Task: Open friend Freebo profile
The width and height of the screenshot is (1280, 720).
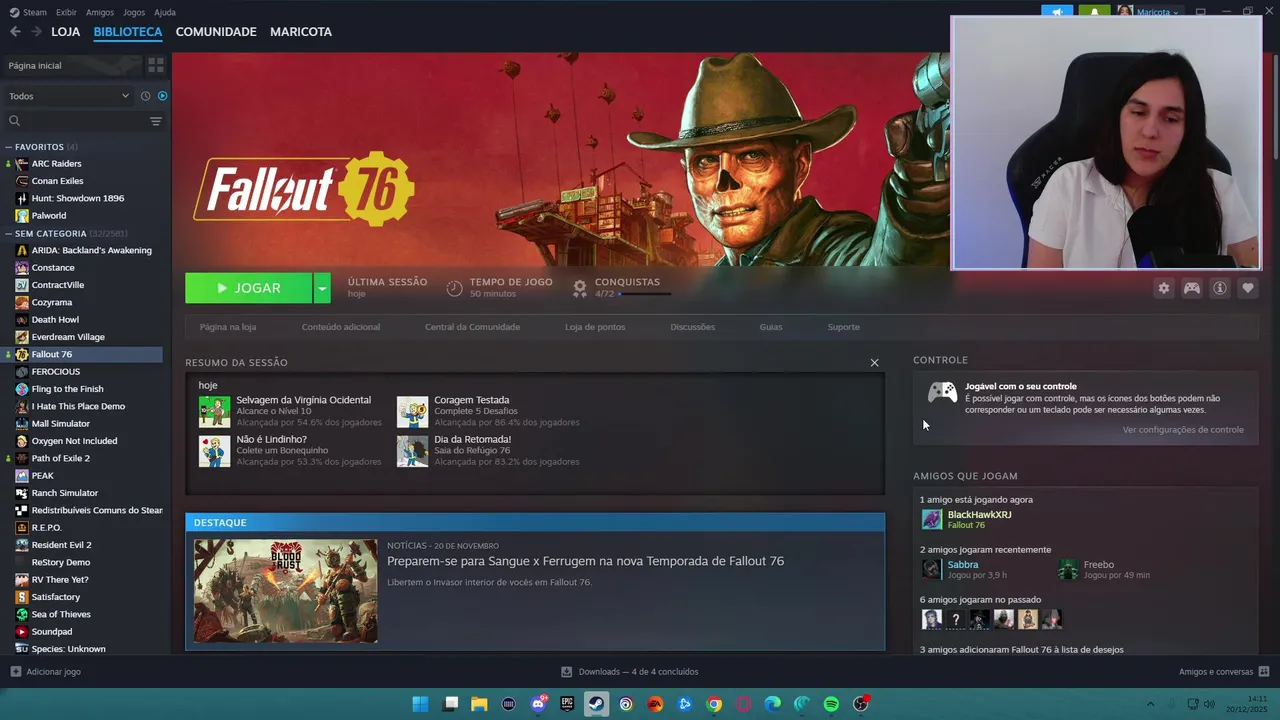Action: [1099, 565]
